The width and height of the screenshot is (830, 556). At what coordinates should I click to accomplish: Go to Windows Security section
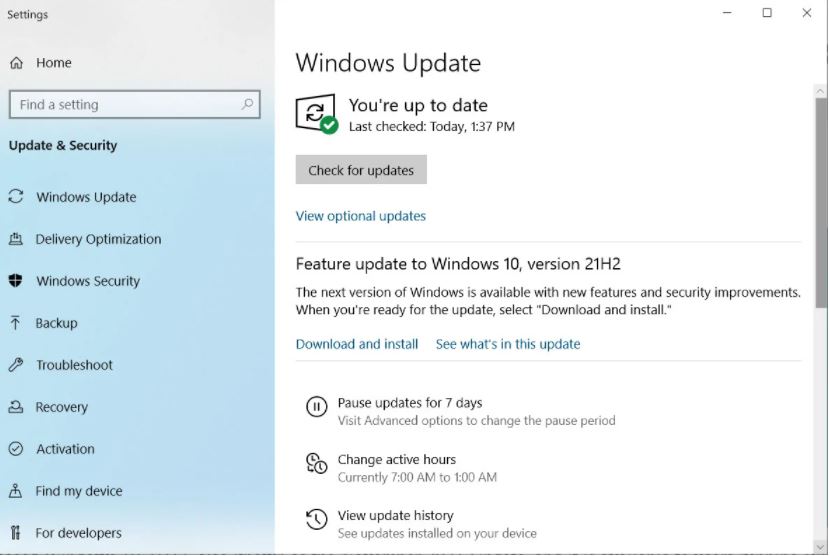(88, 281)
